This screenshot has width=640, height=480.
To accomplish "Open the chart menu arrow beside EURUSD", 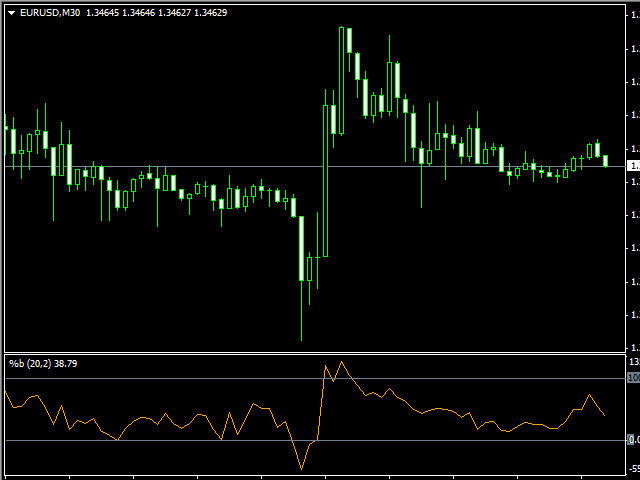I will coord(12,13).
